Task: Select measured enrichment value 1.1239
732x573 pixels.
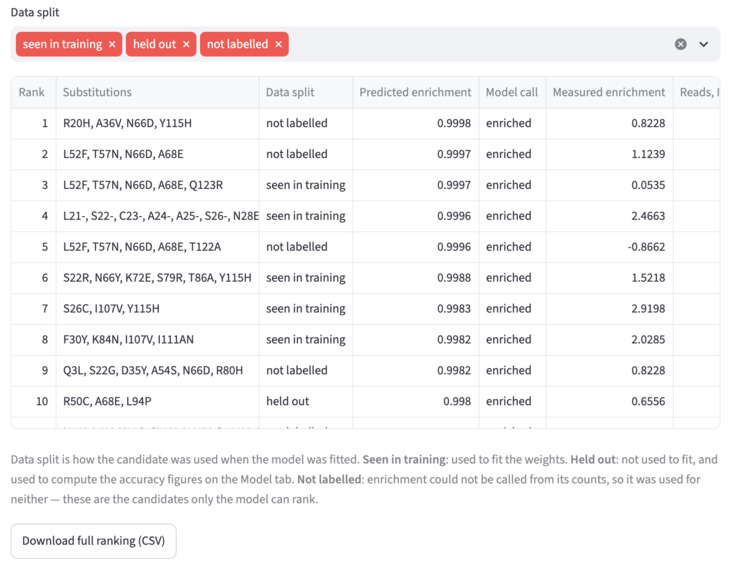Action: coord(610,154)
